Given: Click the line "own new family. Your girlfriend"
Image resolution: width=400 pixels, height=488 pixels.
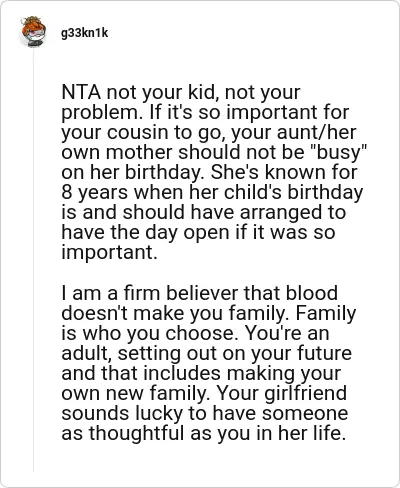Looking at the screenshot, I should click(204, 394).
